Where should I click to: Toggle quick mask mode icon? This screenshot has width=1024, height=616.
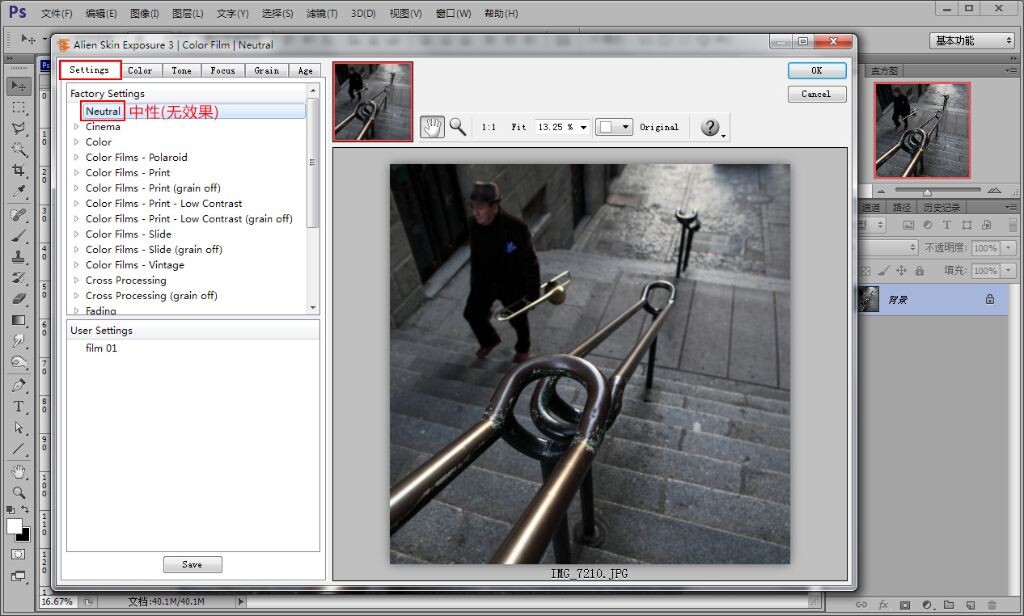coord(18,554)
